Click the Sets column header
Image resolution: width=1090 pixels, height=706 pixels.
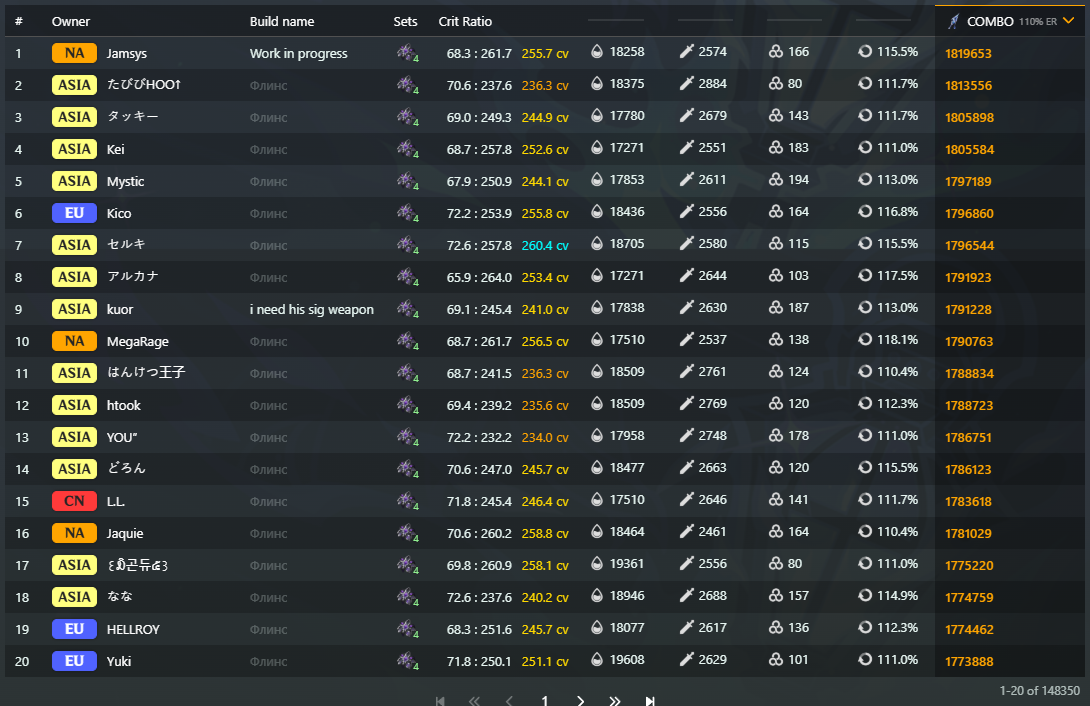pos(405,21)
